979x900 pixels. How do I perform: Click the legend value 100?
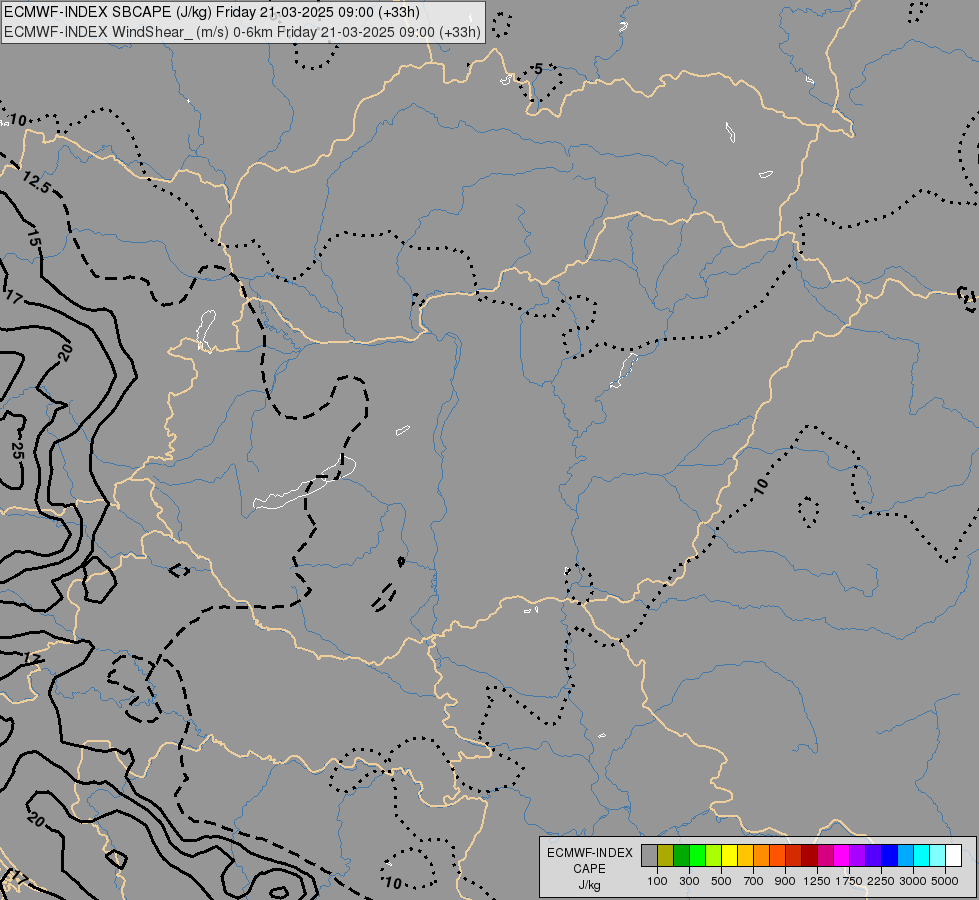[x=657, y=881]
